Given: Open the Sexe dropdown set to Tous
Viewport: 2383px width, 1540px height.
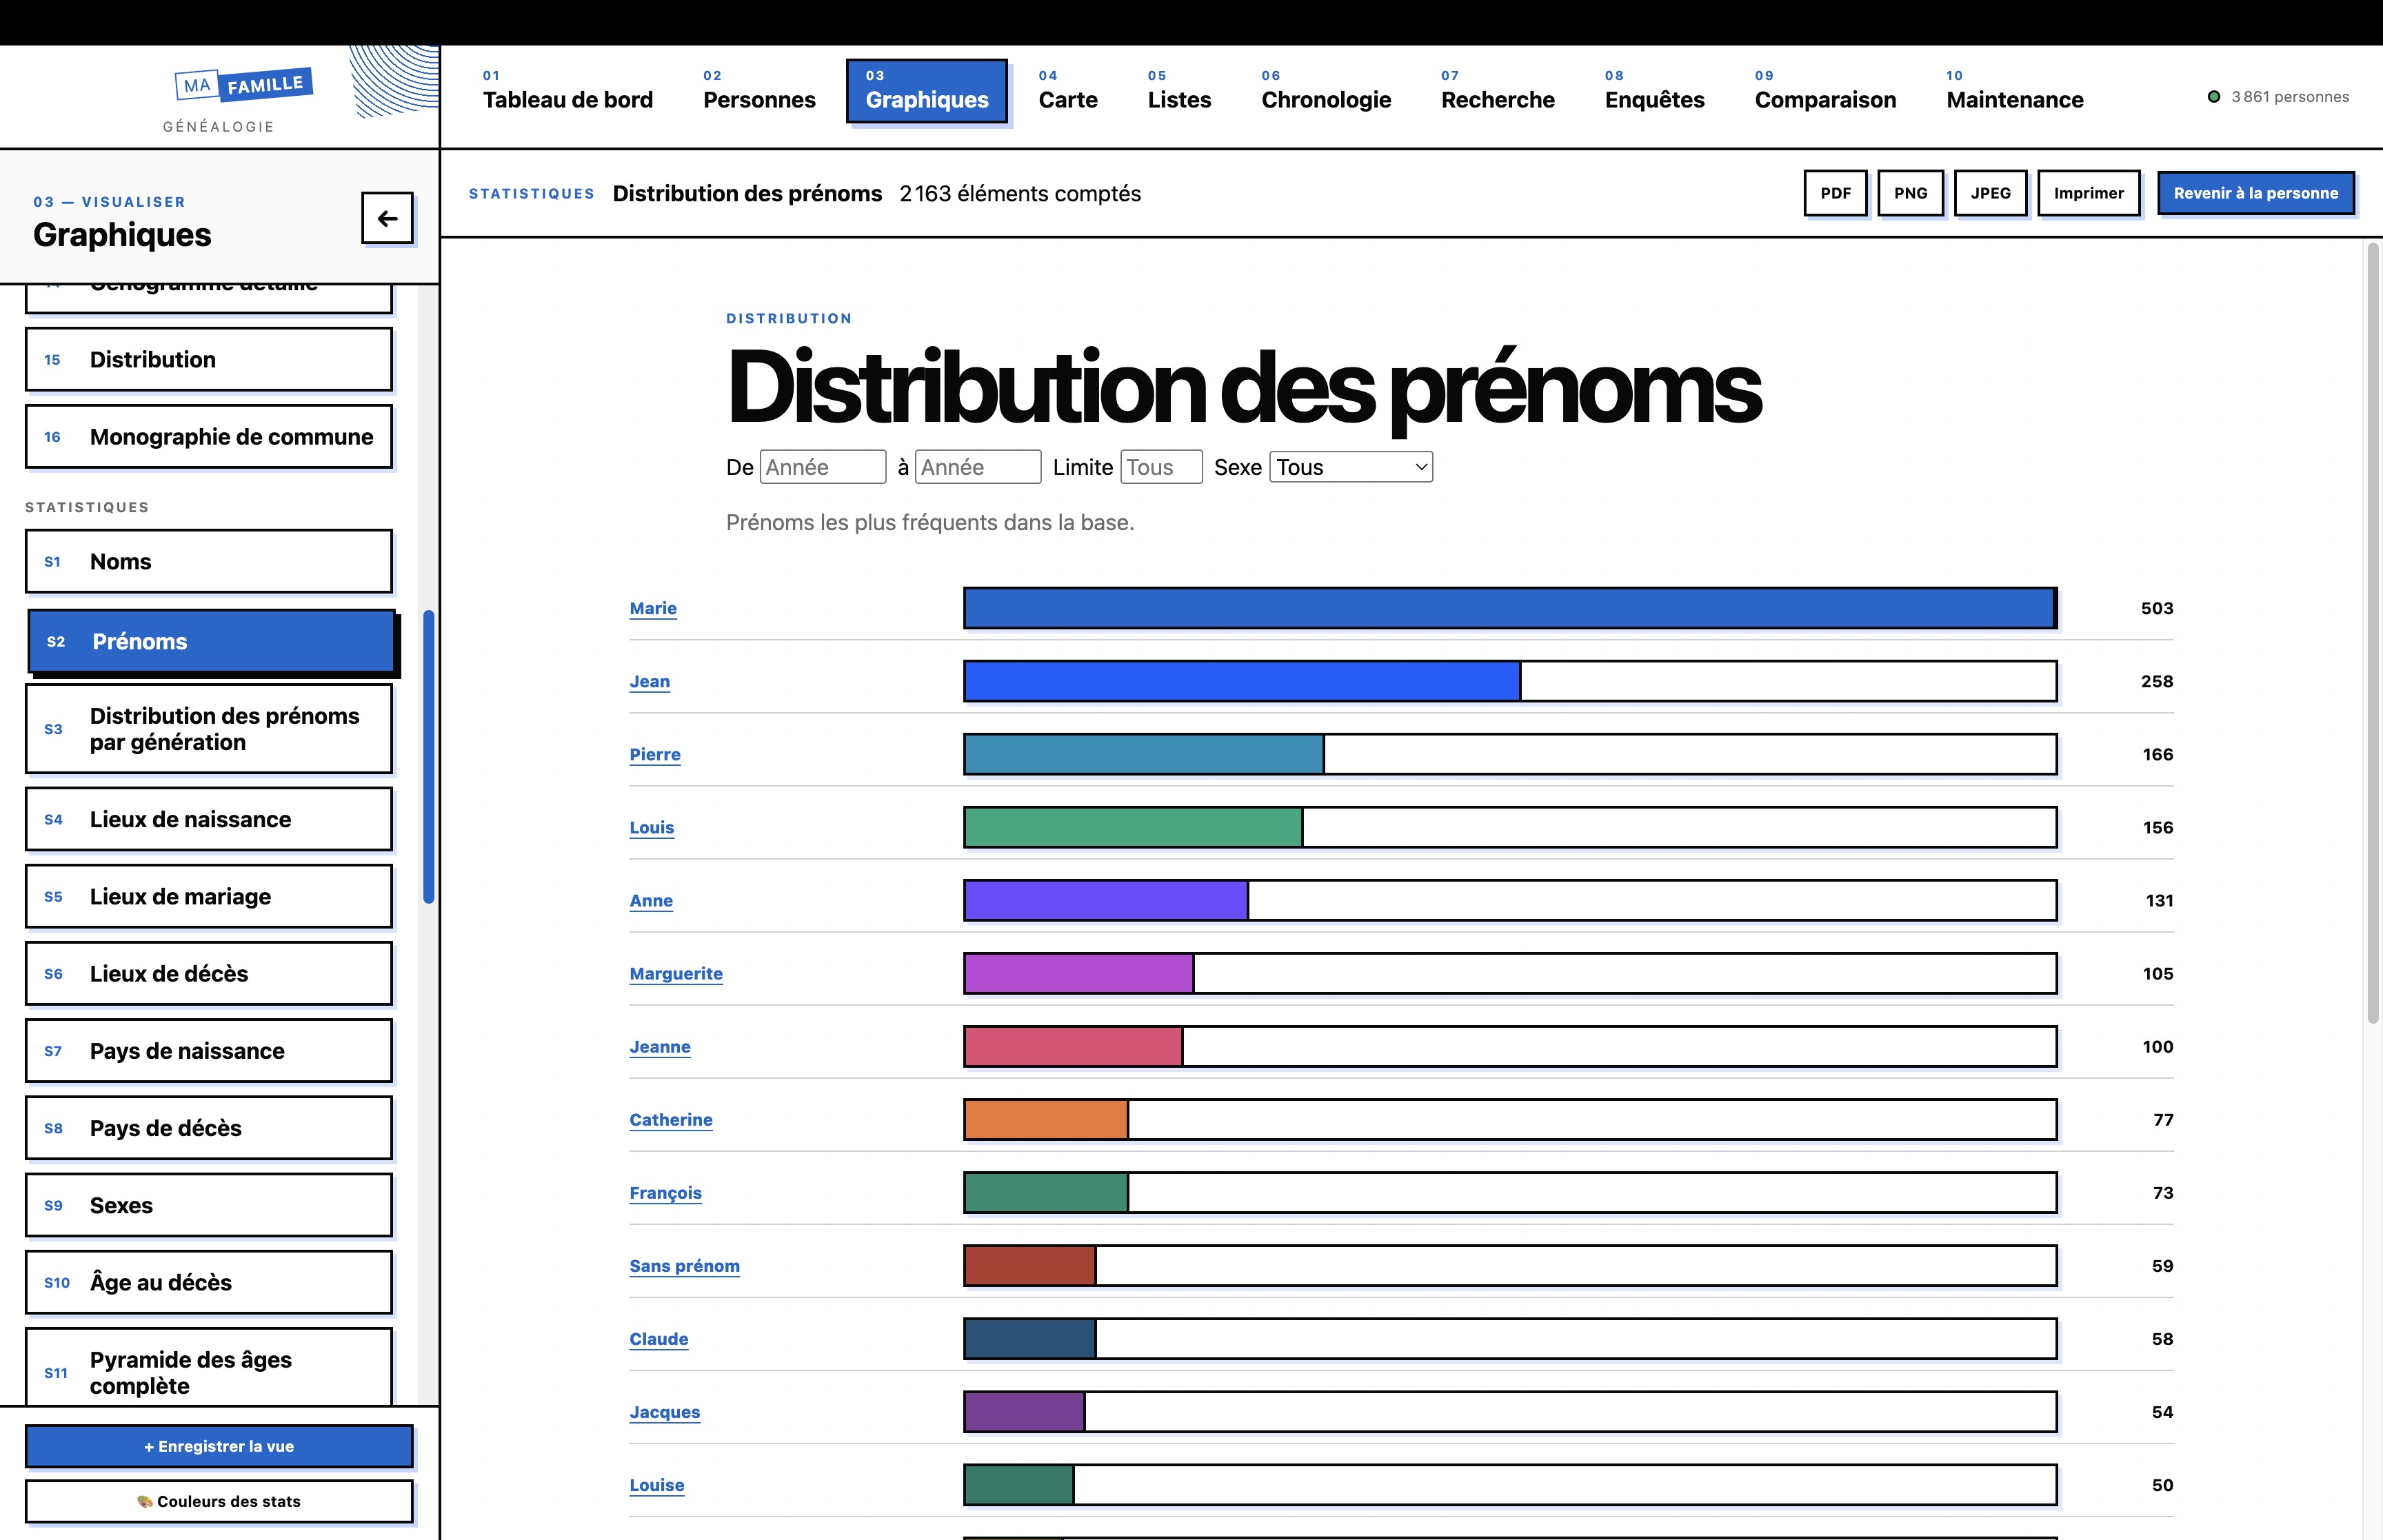Looking at the screenshot, I should click(x=1351, y=467).
